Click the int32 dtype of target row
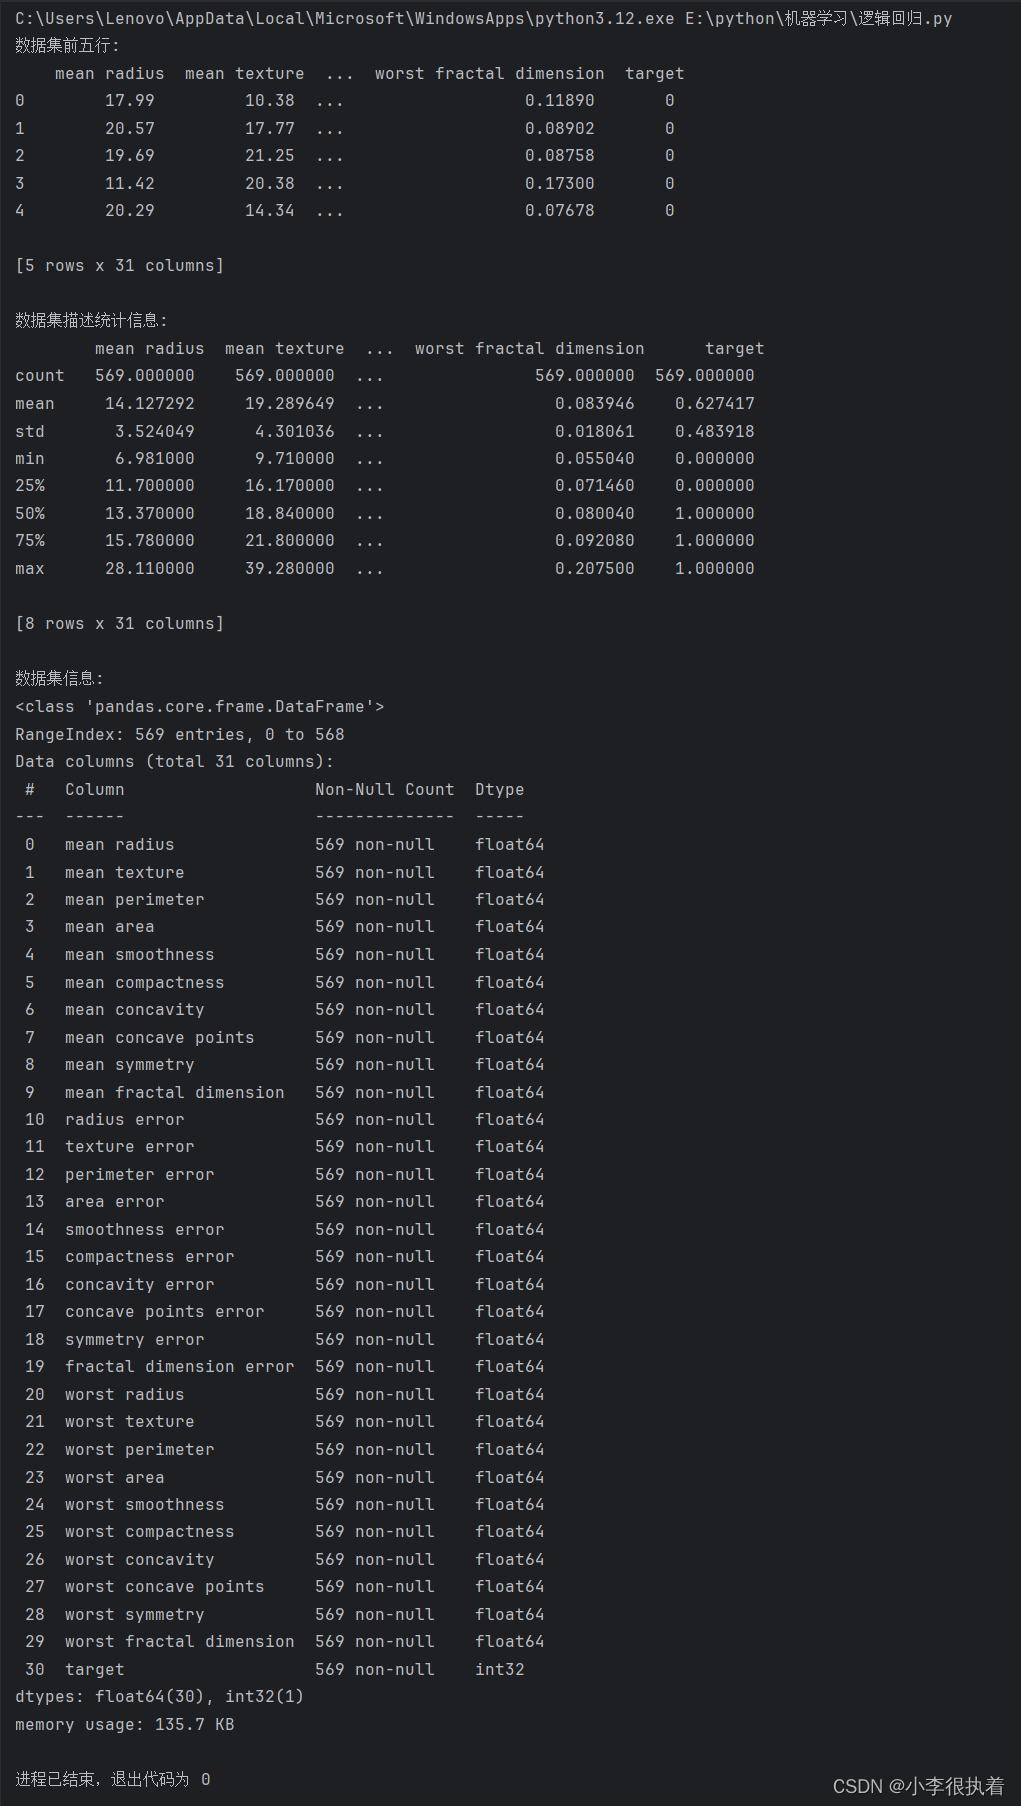 [499, 1670]
